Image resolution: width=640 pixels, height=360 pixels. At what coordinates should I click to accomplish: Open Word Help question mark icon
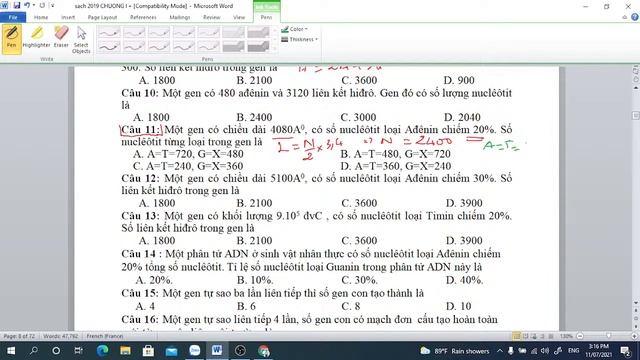tap(635, 17)
